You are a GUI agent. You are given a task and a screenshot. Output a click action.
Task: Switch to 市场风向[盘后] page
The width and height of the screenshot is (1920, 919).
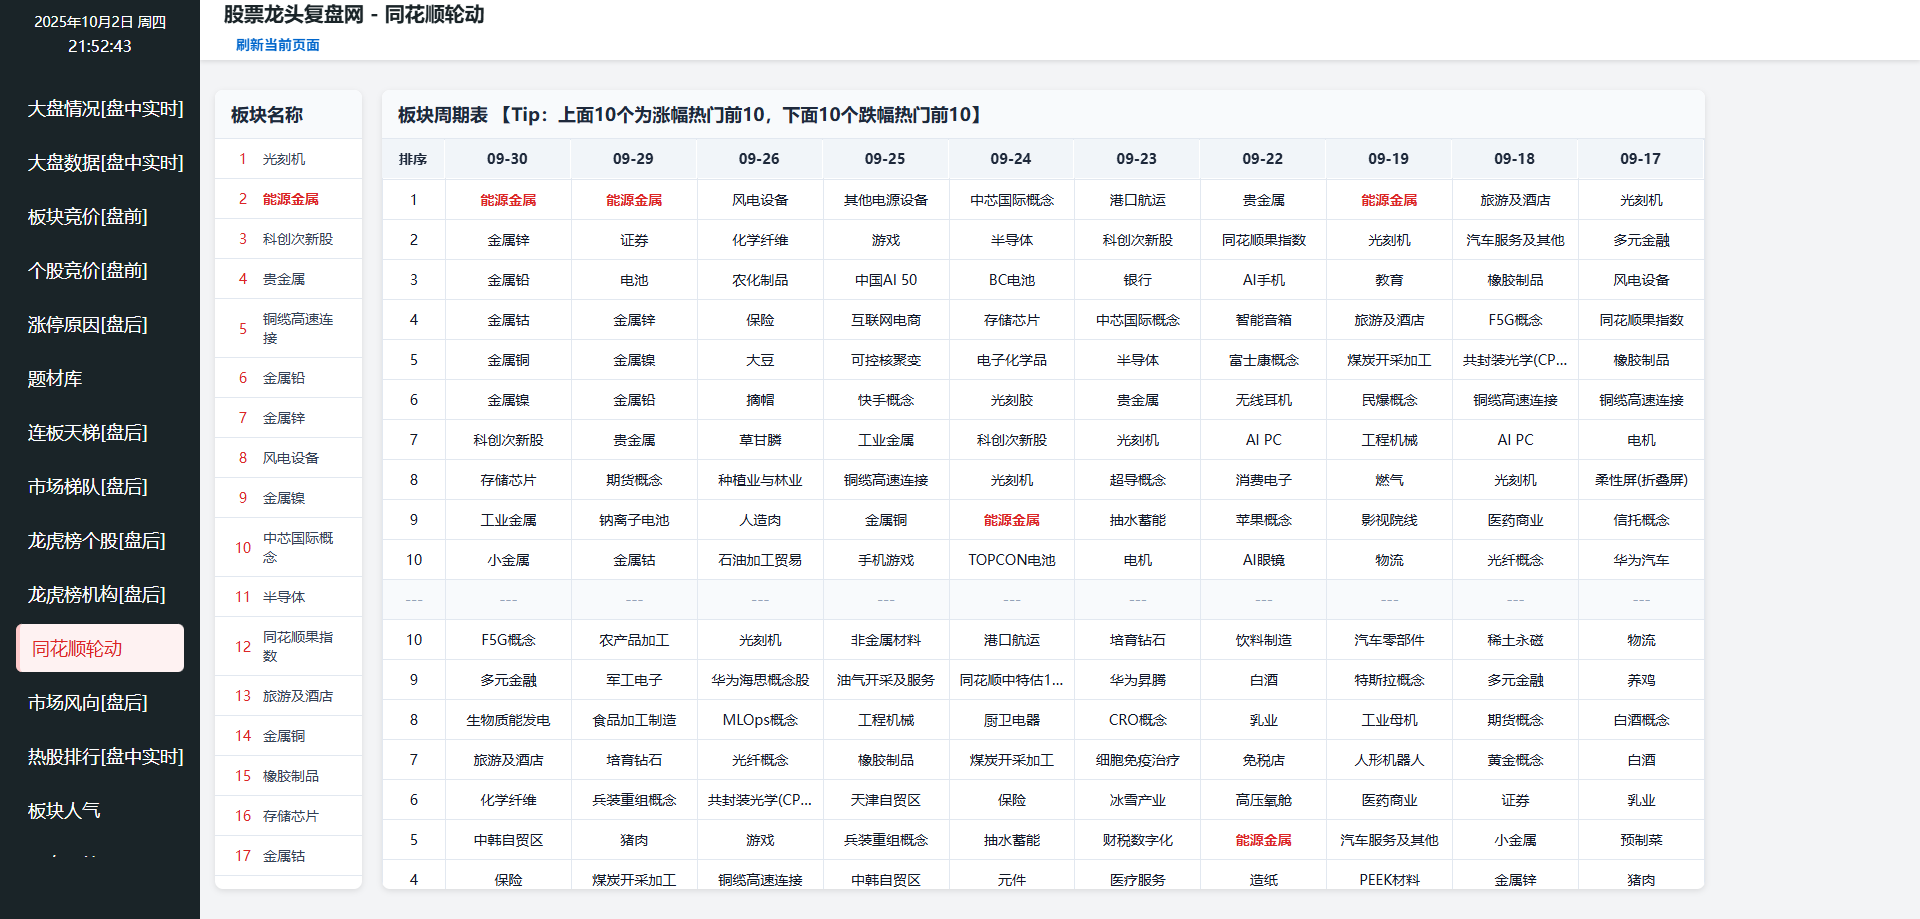click(x=88, y=703)
